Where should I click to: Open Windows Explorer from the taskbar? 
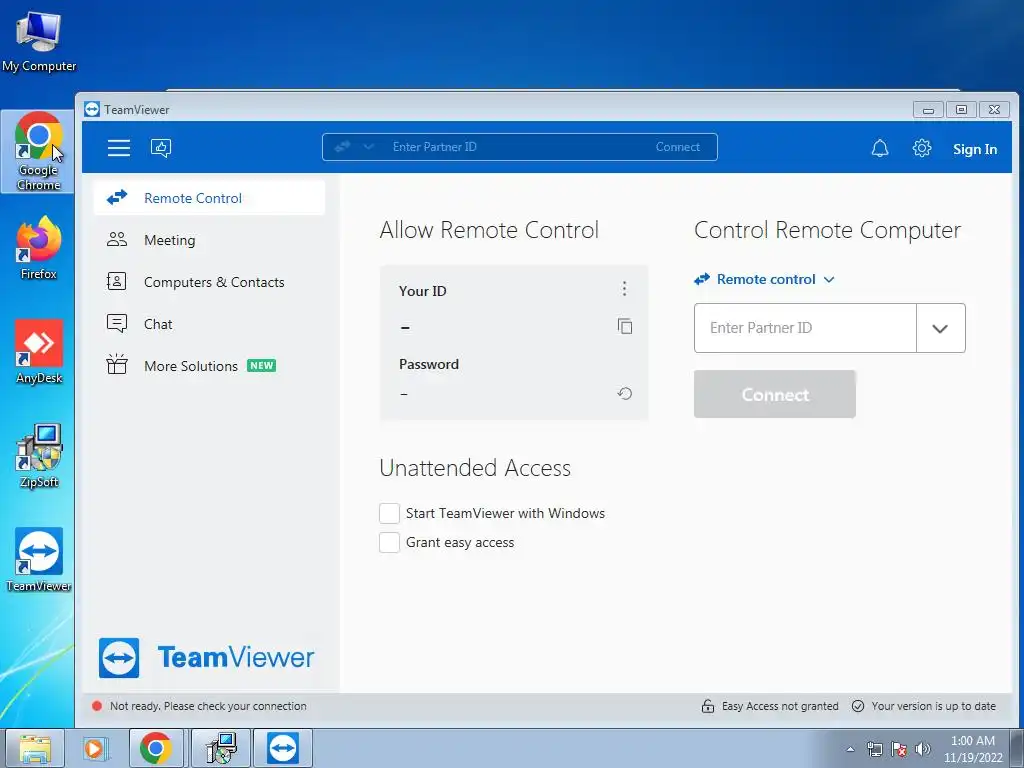[x=35, y=748]
